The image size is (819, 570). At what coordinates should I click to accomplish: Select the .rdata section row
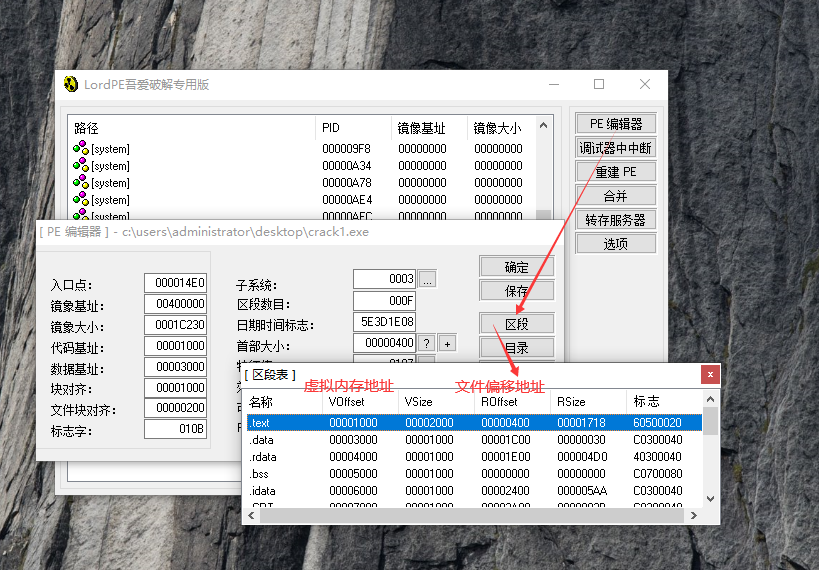point(474,457)
